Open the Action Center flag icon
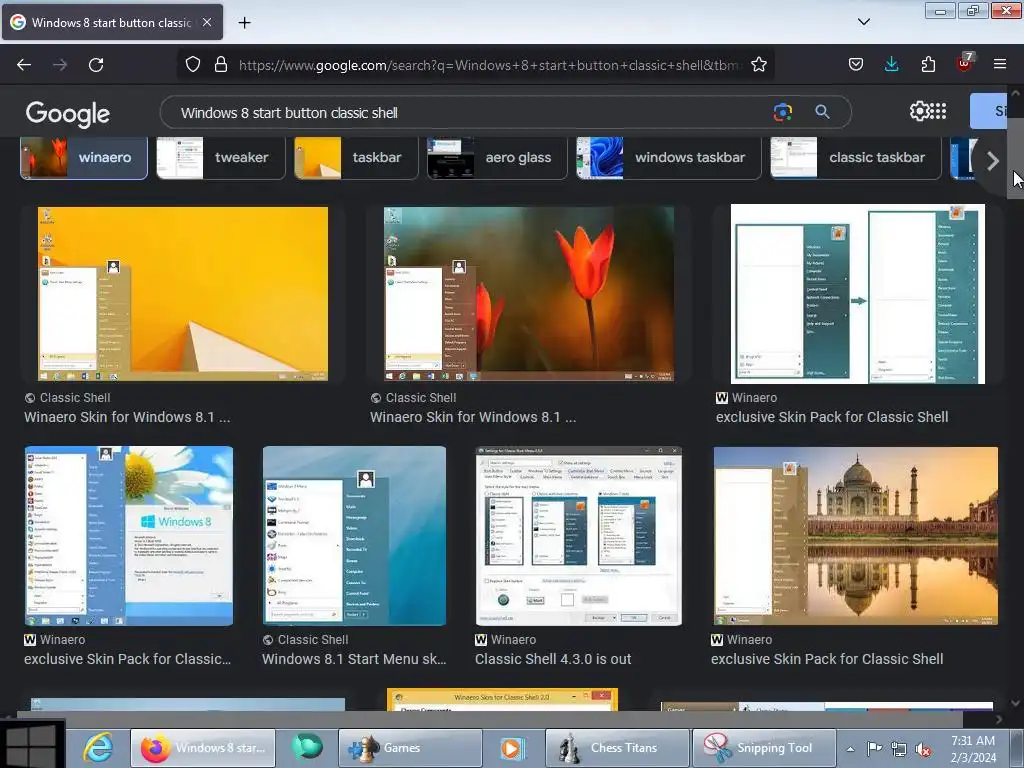The image size is (1024, 768). [874, 748]
